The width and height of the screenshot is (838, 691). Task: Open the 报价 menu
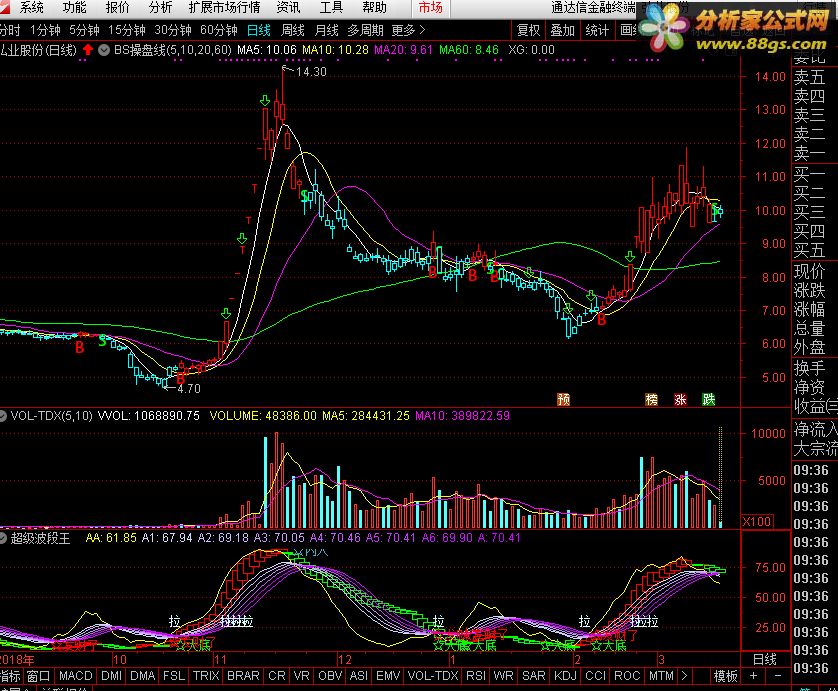click(x=118, y=7)
